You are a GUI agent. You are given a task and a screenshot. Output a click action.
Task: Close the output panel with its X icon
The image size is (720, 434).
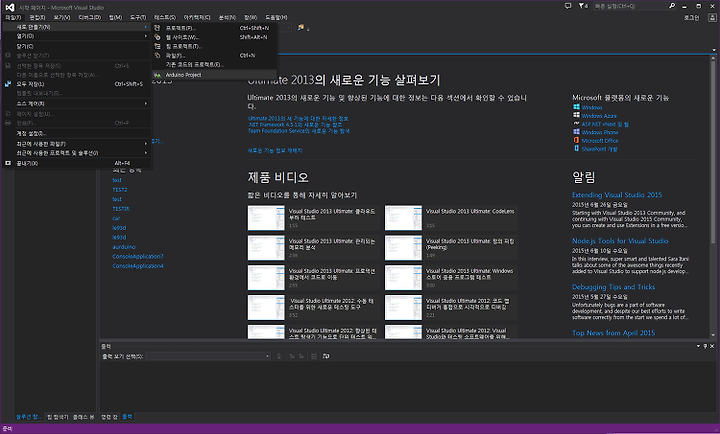click(x=712, y=346)
